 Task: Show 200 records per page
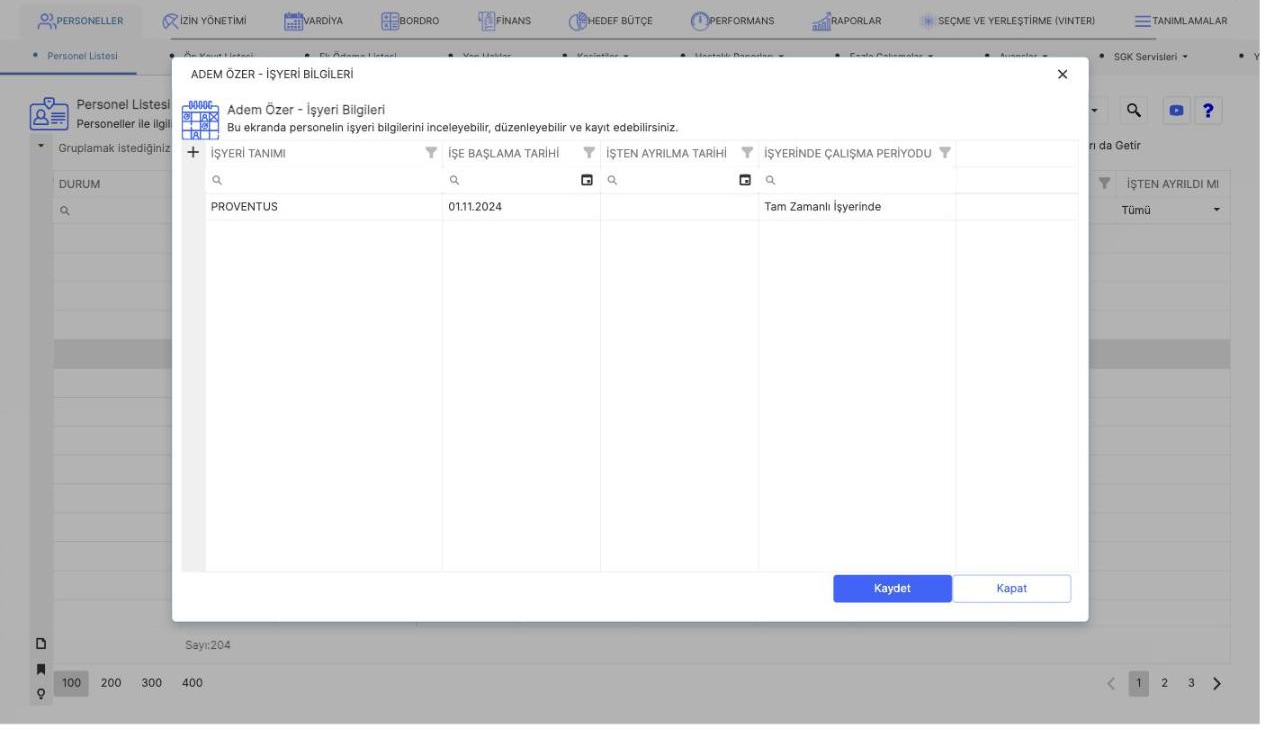point(111,683)
